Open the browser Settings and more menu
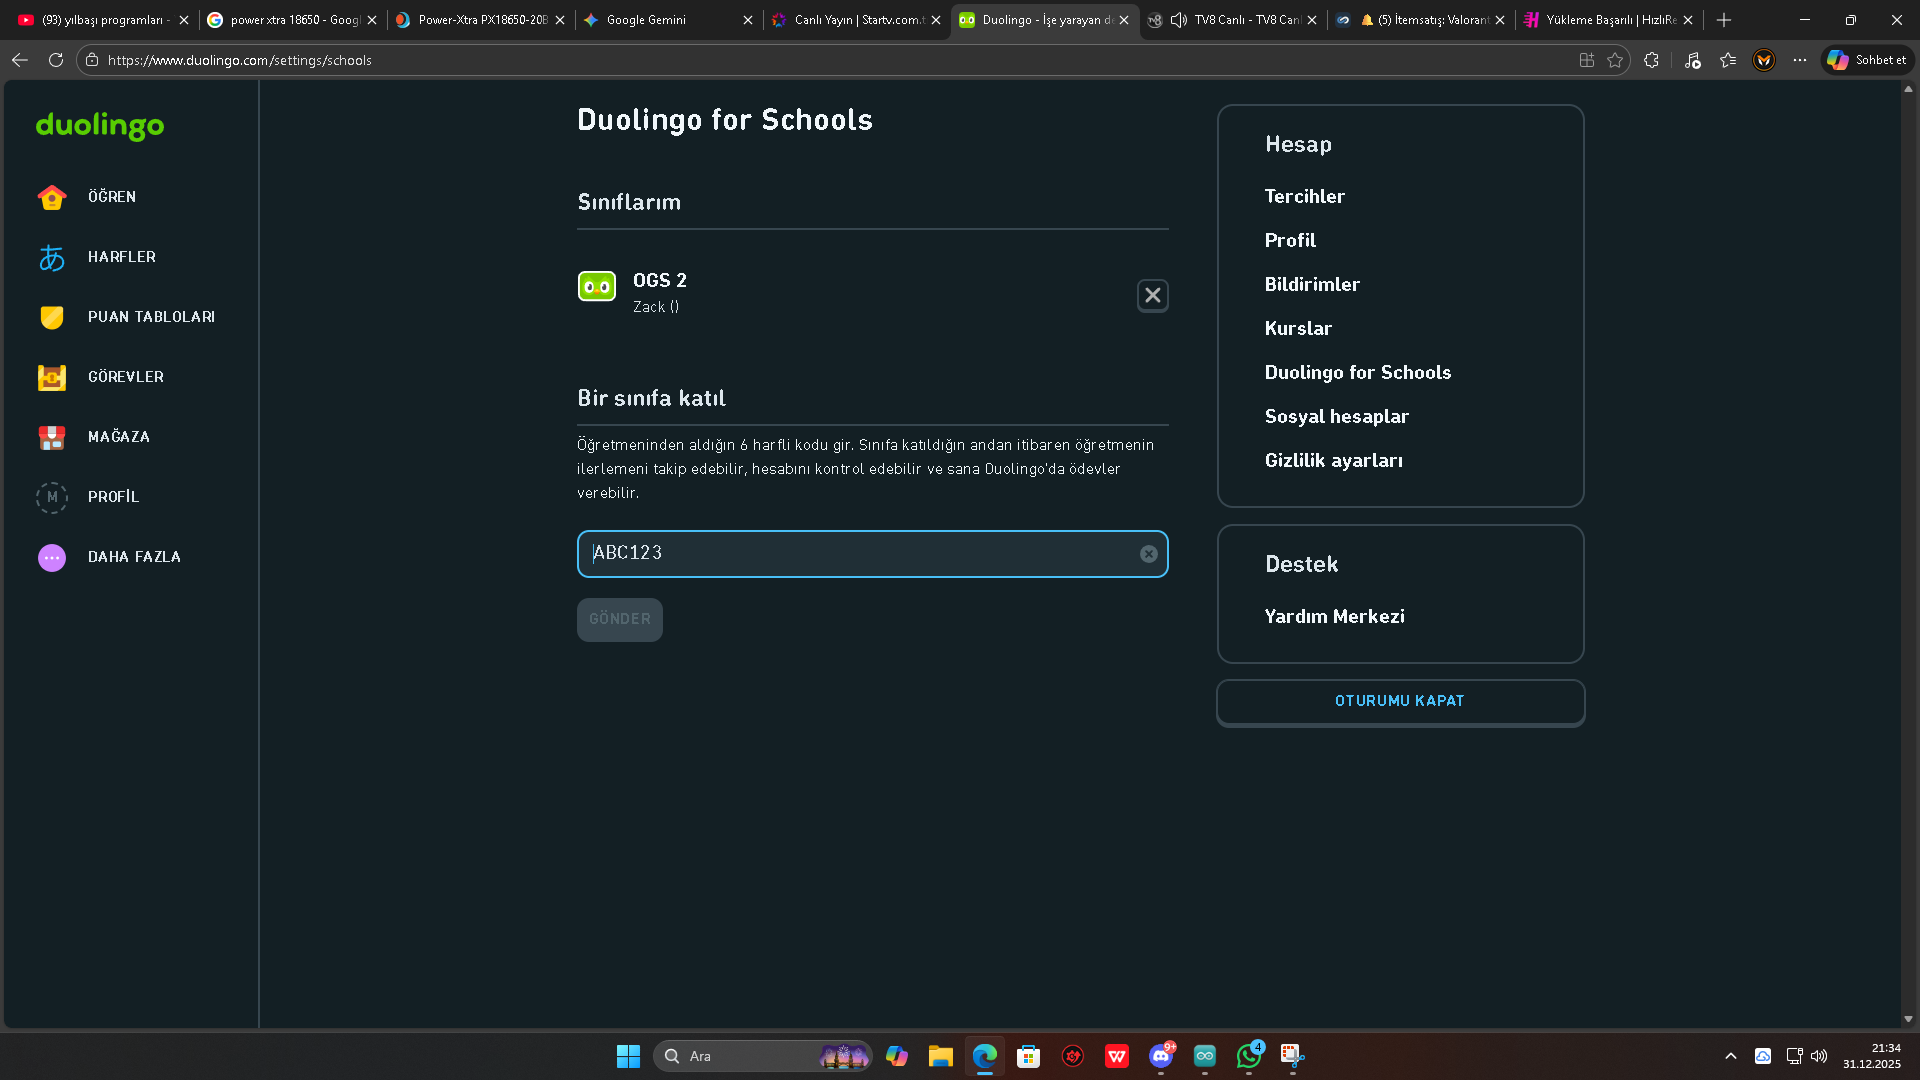1920x1080 pixels. coord(1800,60)
